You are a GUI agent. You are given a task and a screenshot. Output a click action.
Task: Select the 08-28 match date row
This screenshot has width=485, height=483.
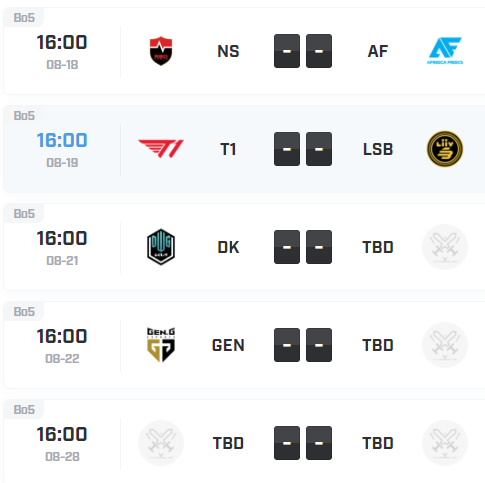click(242, 441)
